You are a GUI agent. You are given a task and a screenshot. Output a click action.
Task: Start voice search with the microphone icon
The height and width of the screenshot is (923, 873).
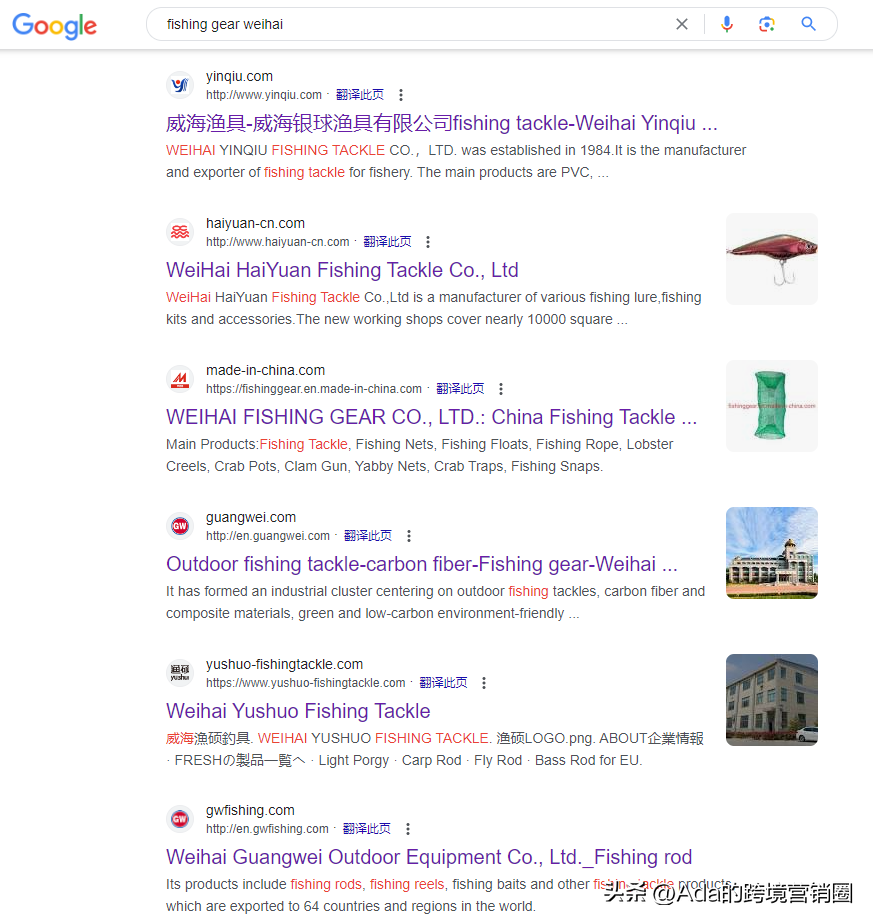(727, 24)
